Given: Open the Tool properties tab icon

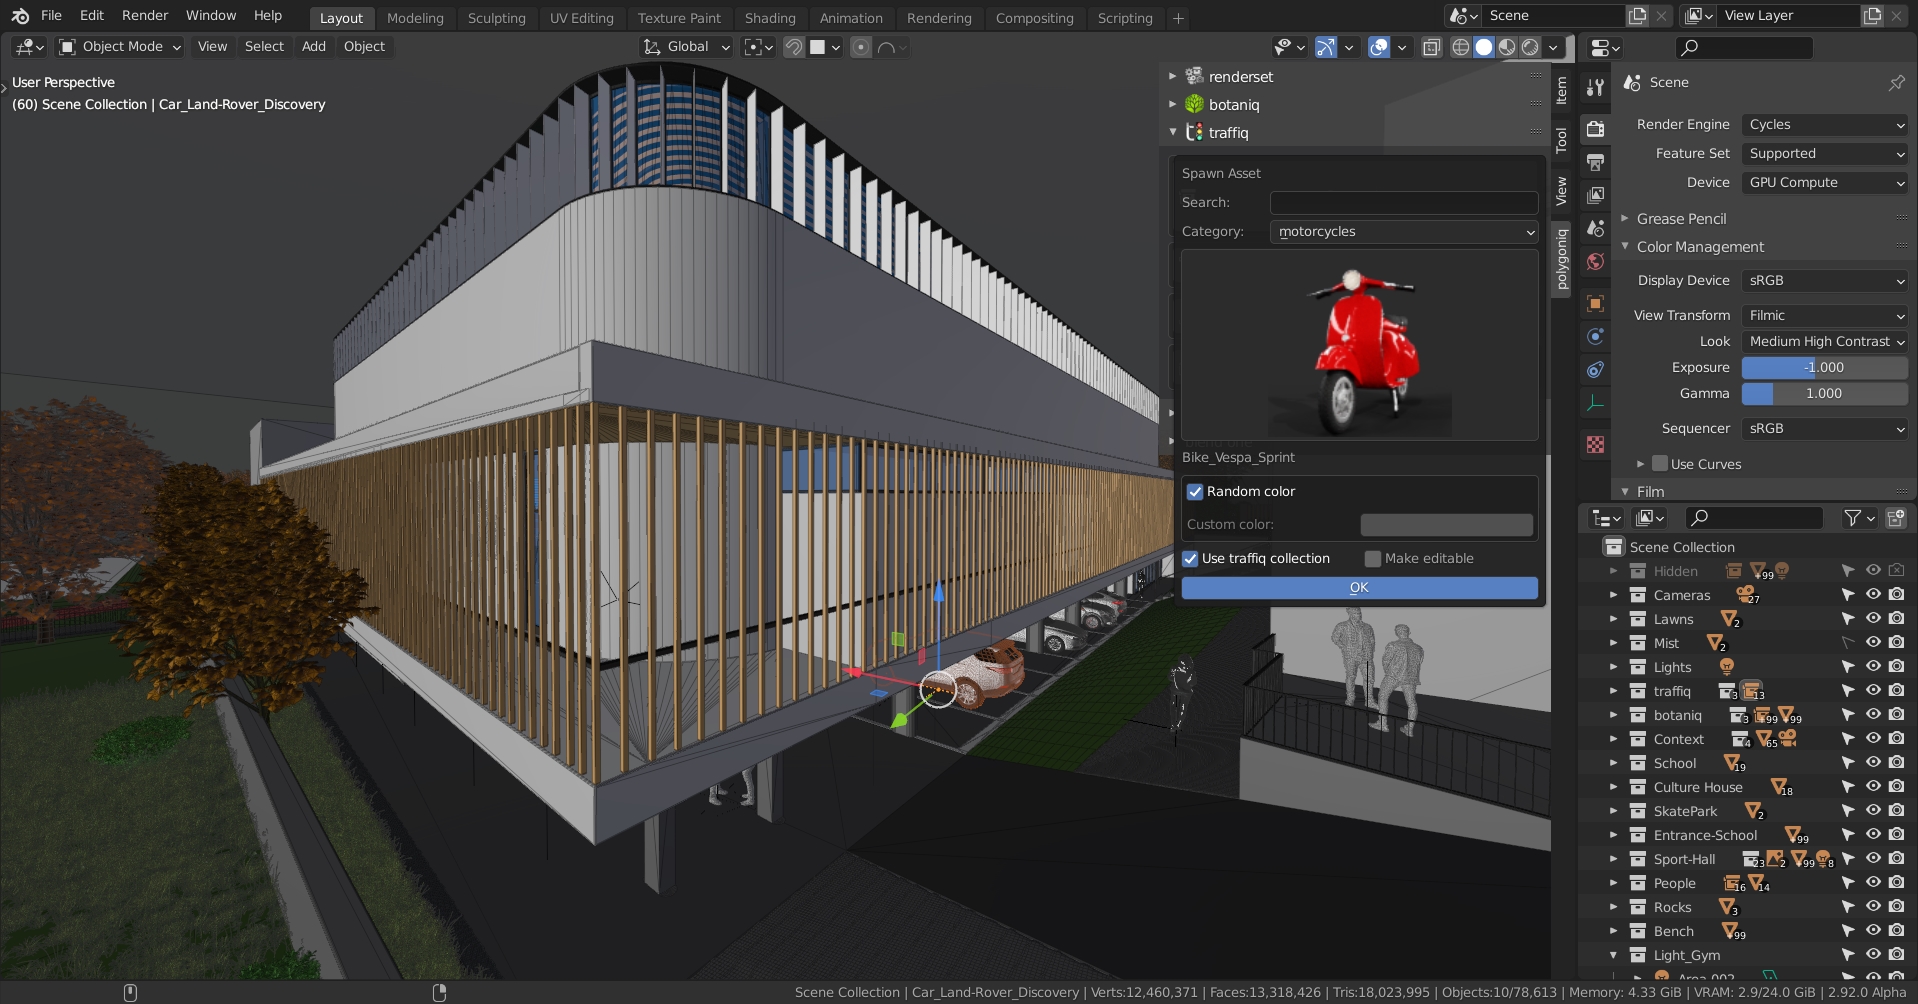Looking at the screenshot, I should (1595, 87).
